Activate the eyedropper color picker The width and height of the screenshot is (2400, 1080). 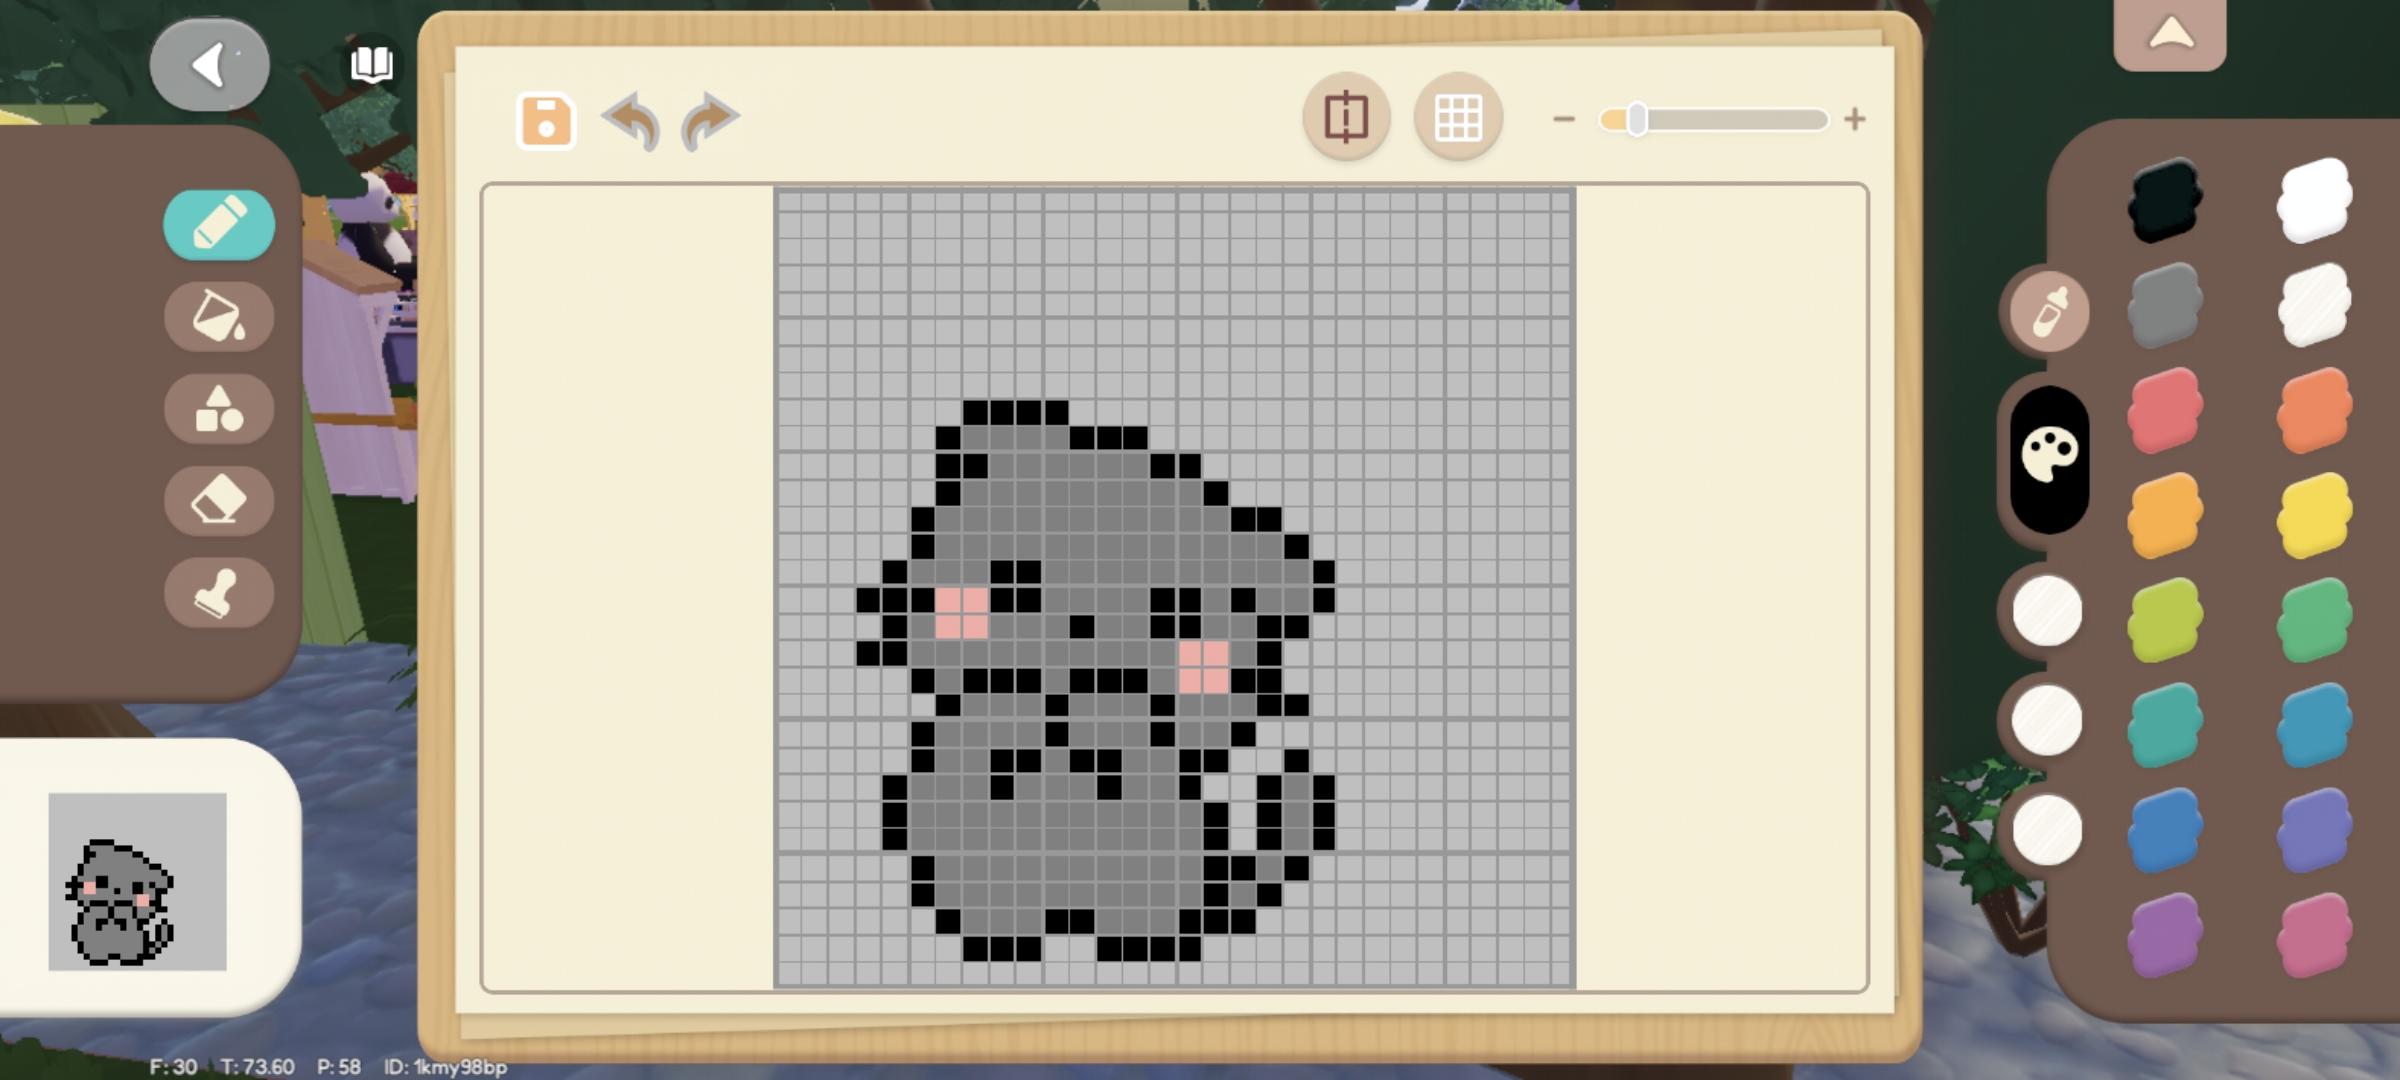(x=2048, y=312)
